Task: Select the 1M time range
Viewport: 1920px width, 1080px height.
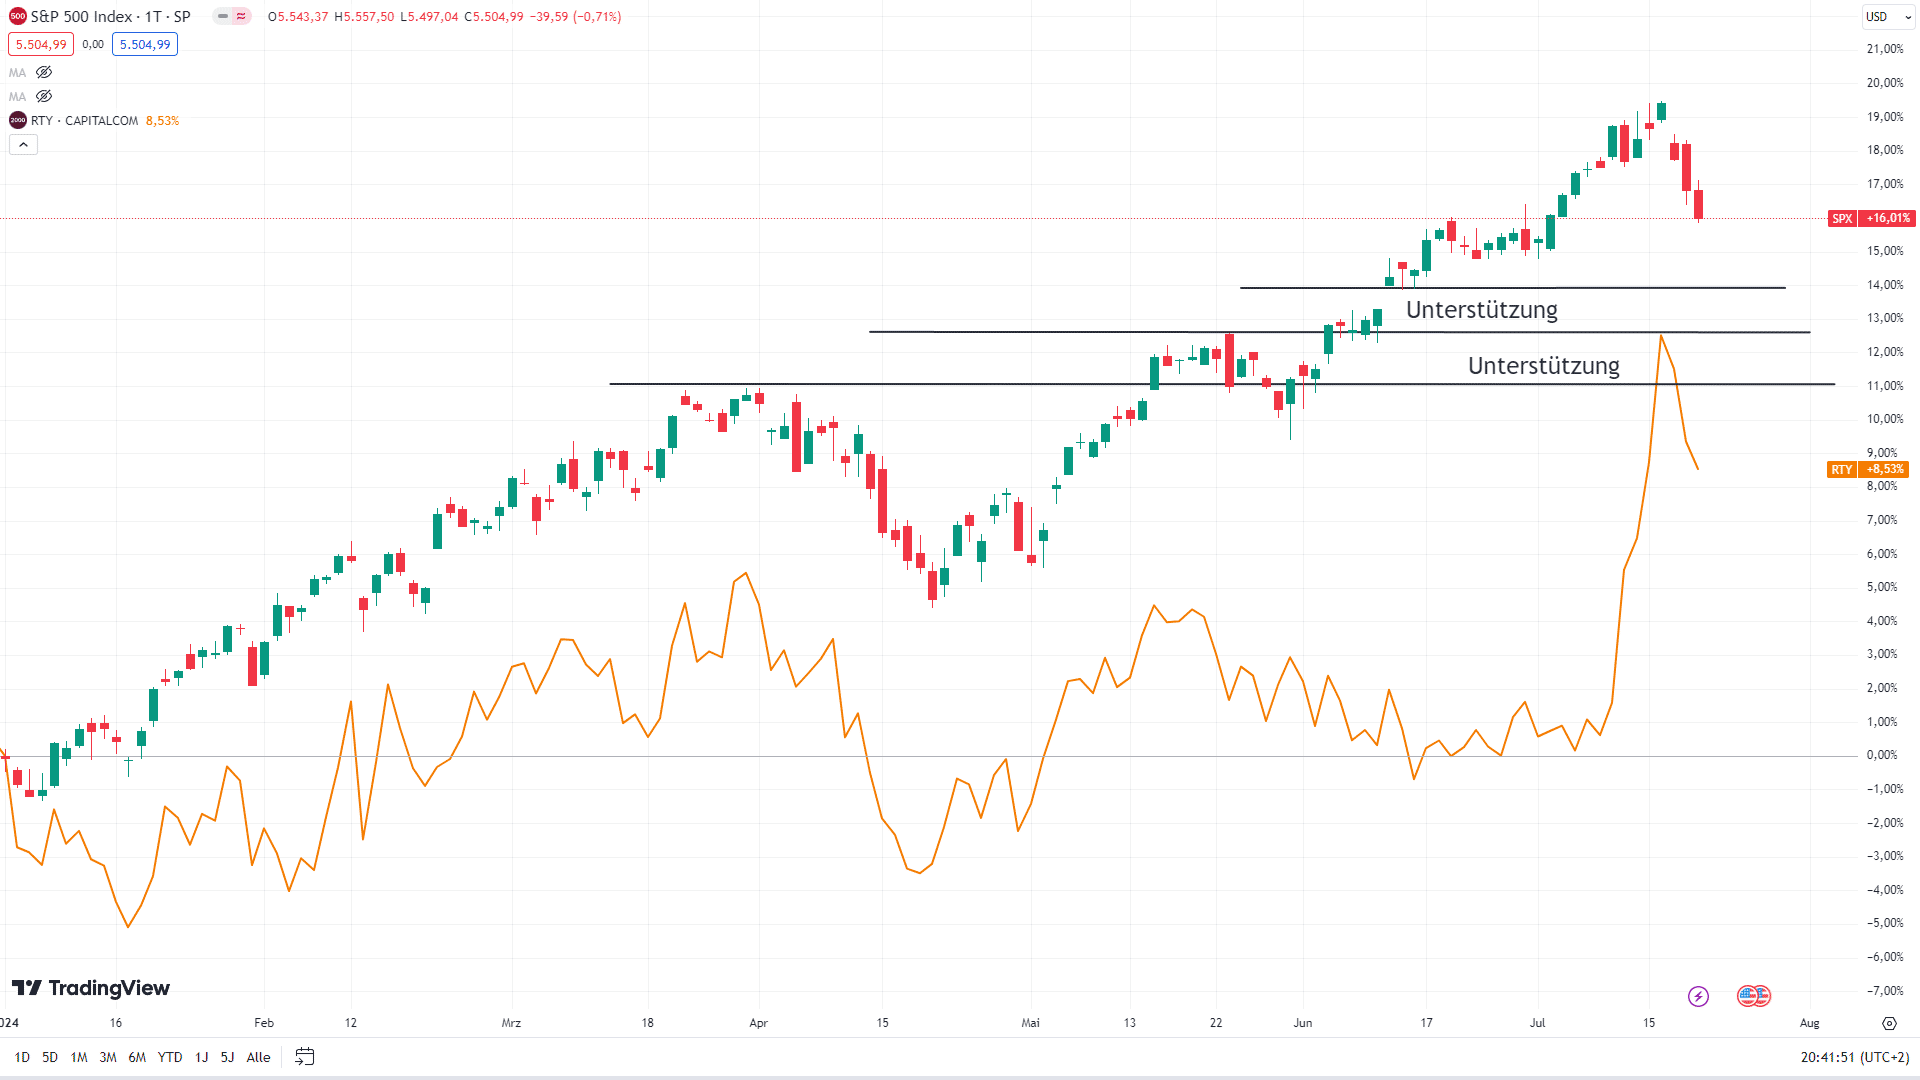Action: 79,1057
